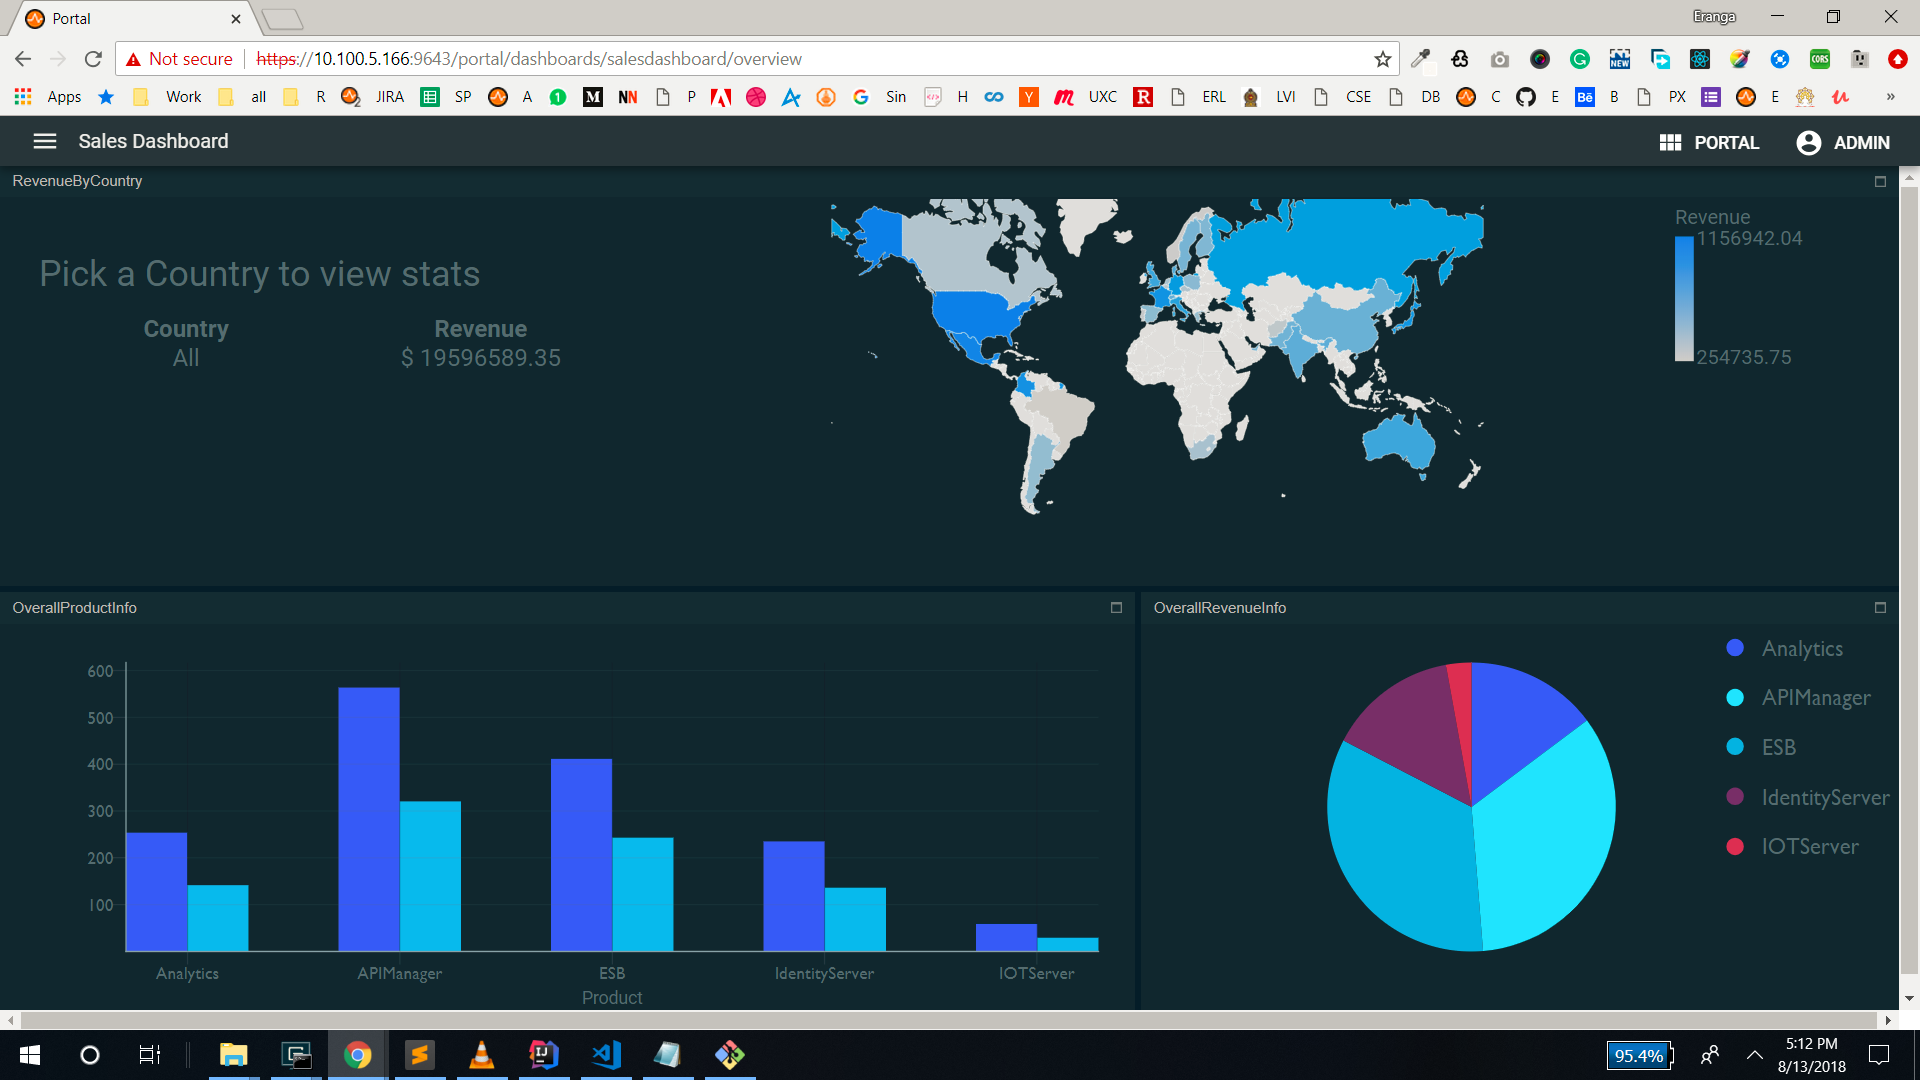Open the Grammarly extension
The image size is (1920, 1080).
[1580, 59]
